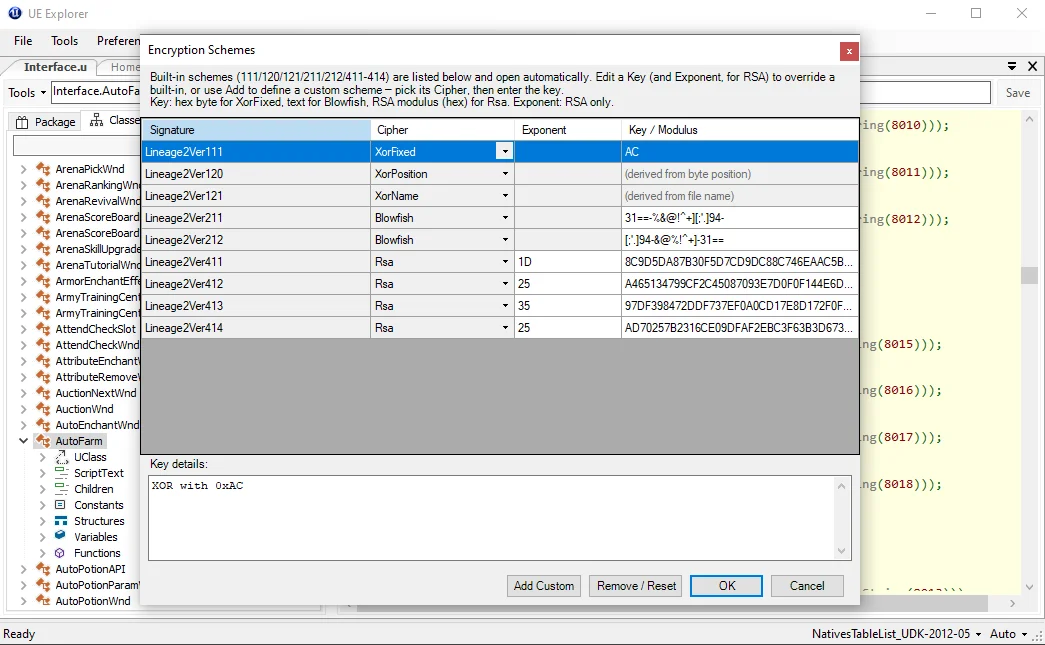Click Add Custom button
Screen dimensions: 1045x645
tap(544, 586)
